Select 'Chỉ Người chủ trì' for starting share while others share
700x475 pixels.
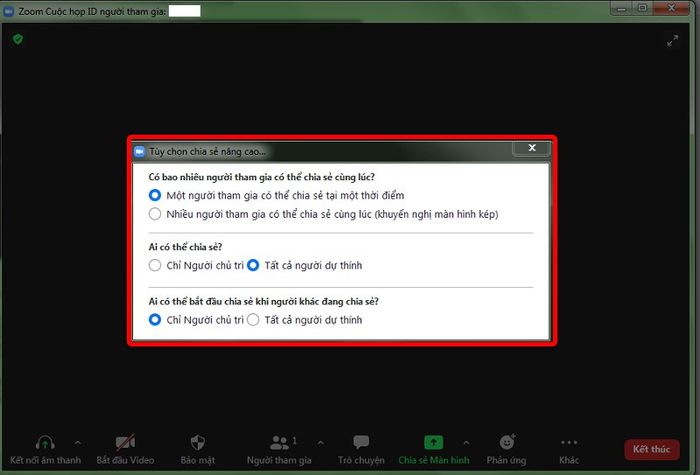[x=154, y=320]
